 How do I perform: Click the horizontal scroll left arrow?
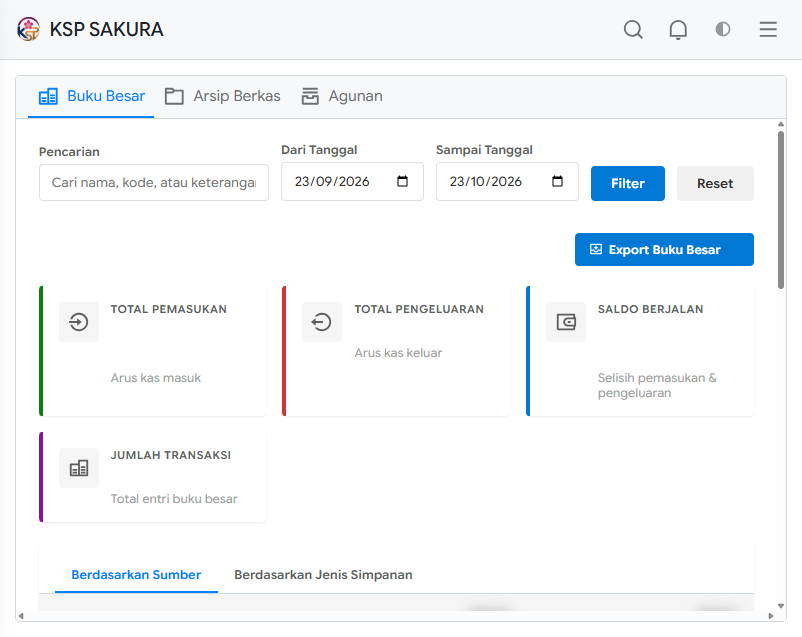[x=21, y=616]
